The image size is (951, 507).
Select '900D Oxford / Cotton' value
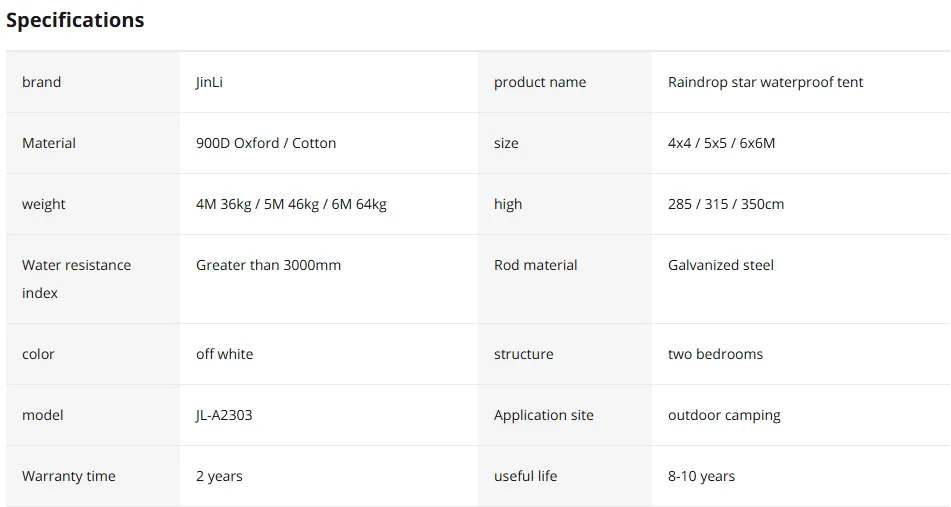click(266, 143)
